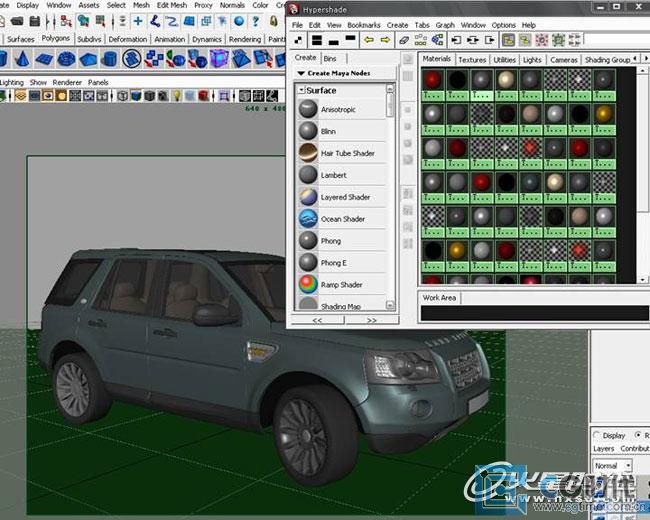650x520 pixels.
Task: Collapse the Create Maya Nodes section
Action: click(x=301, y=73)
